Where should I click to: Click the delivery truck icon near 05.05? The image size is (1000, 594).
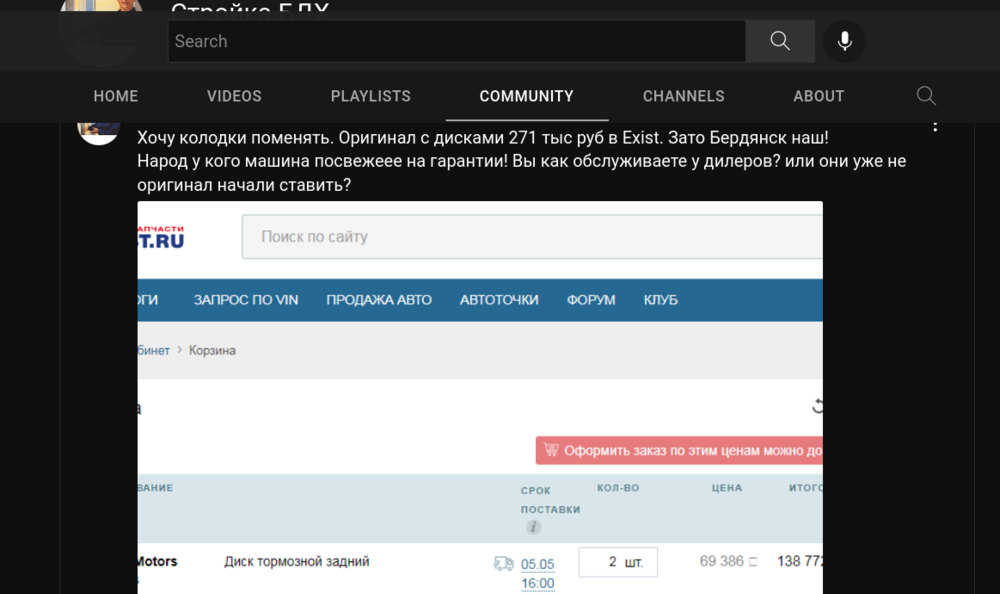coord(503,563)
